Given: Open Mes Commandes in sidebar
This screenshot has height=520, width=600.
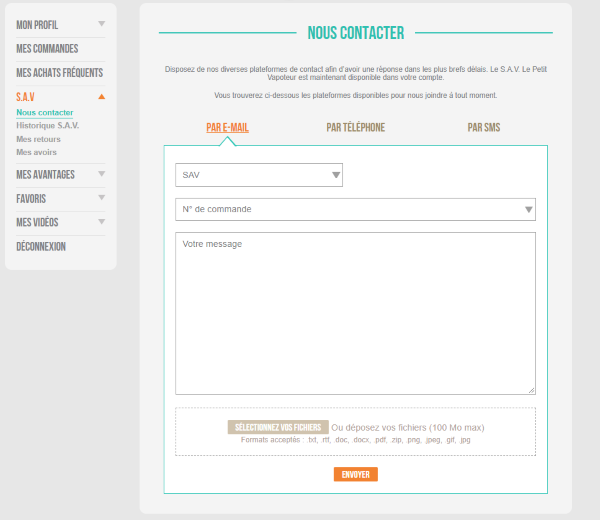Looking at the screenshot, I should point(47,49).
